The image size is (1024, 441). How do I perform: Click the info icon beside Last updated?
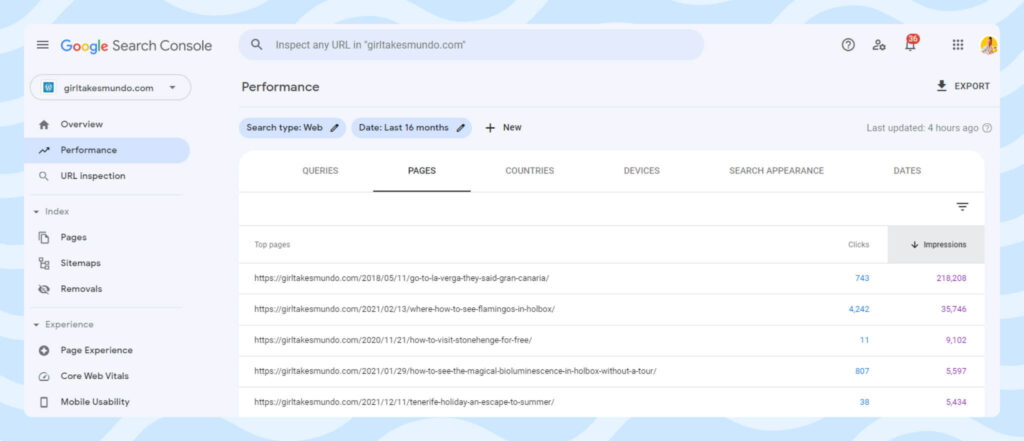pos(987,128)
